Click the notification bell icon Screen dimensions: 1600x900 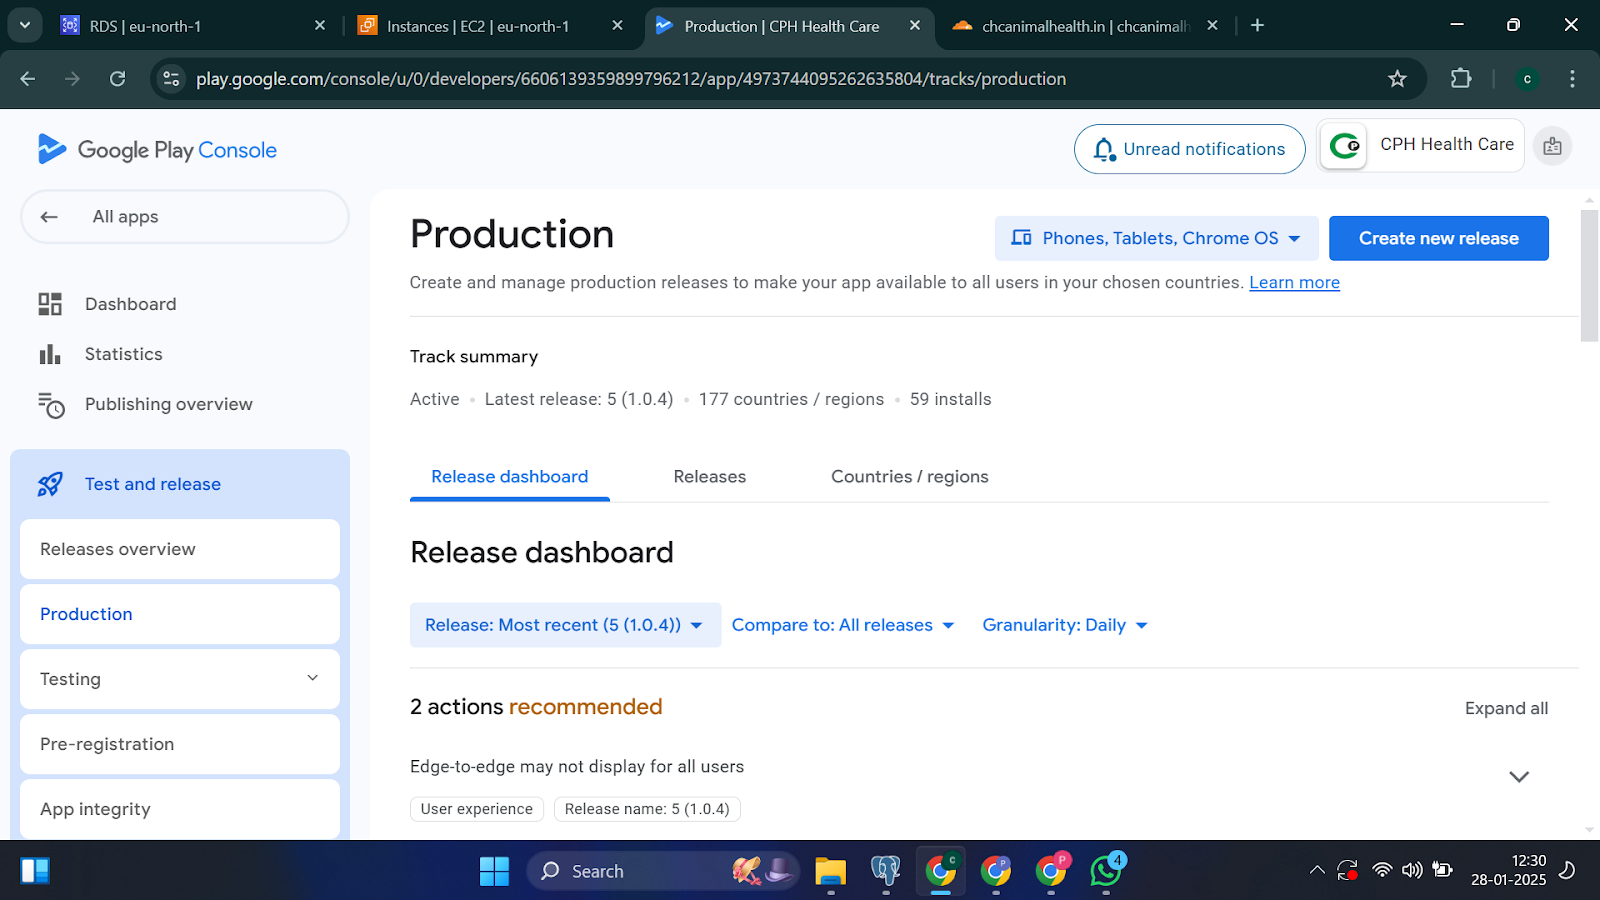tap(1104, 149)
